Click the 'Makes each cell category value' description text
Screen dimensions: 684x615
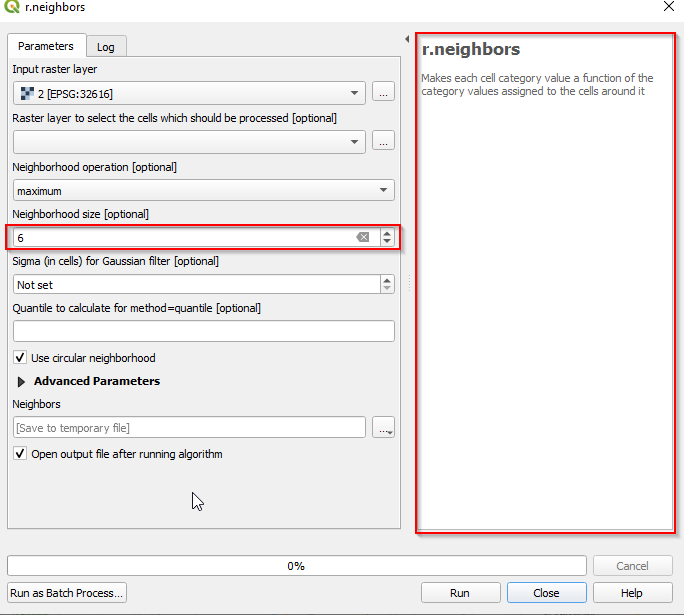point(537,85)
